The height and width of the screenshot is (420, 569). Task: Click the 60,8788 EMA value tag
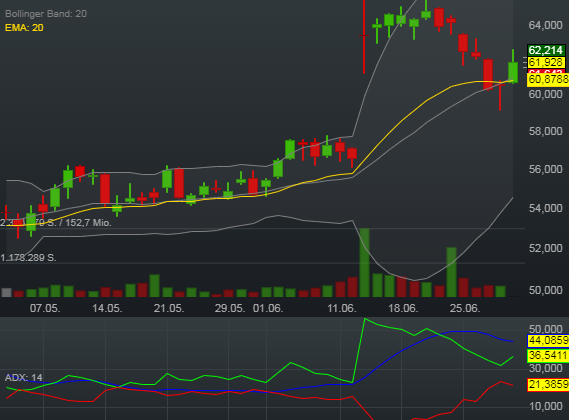point(548,79)
